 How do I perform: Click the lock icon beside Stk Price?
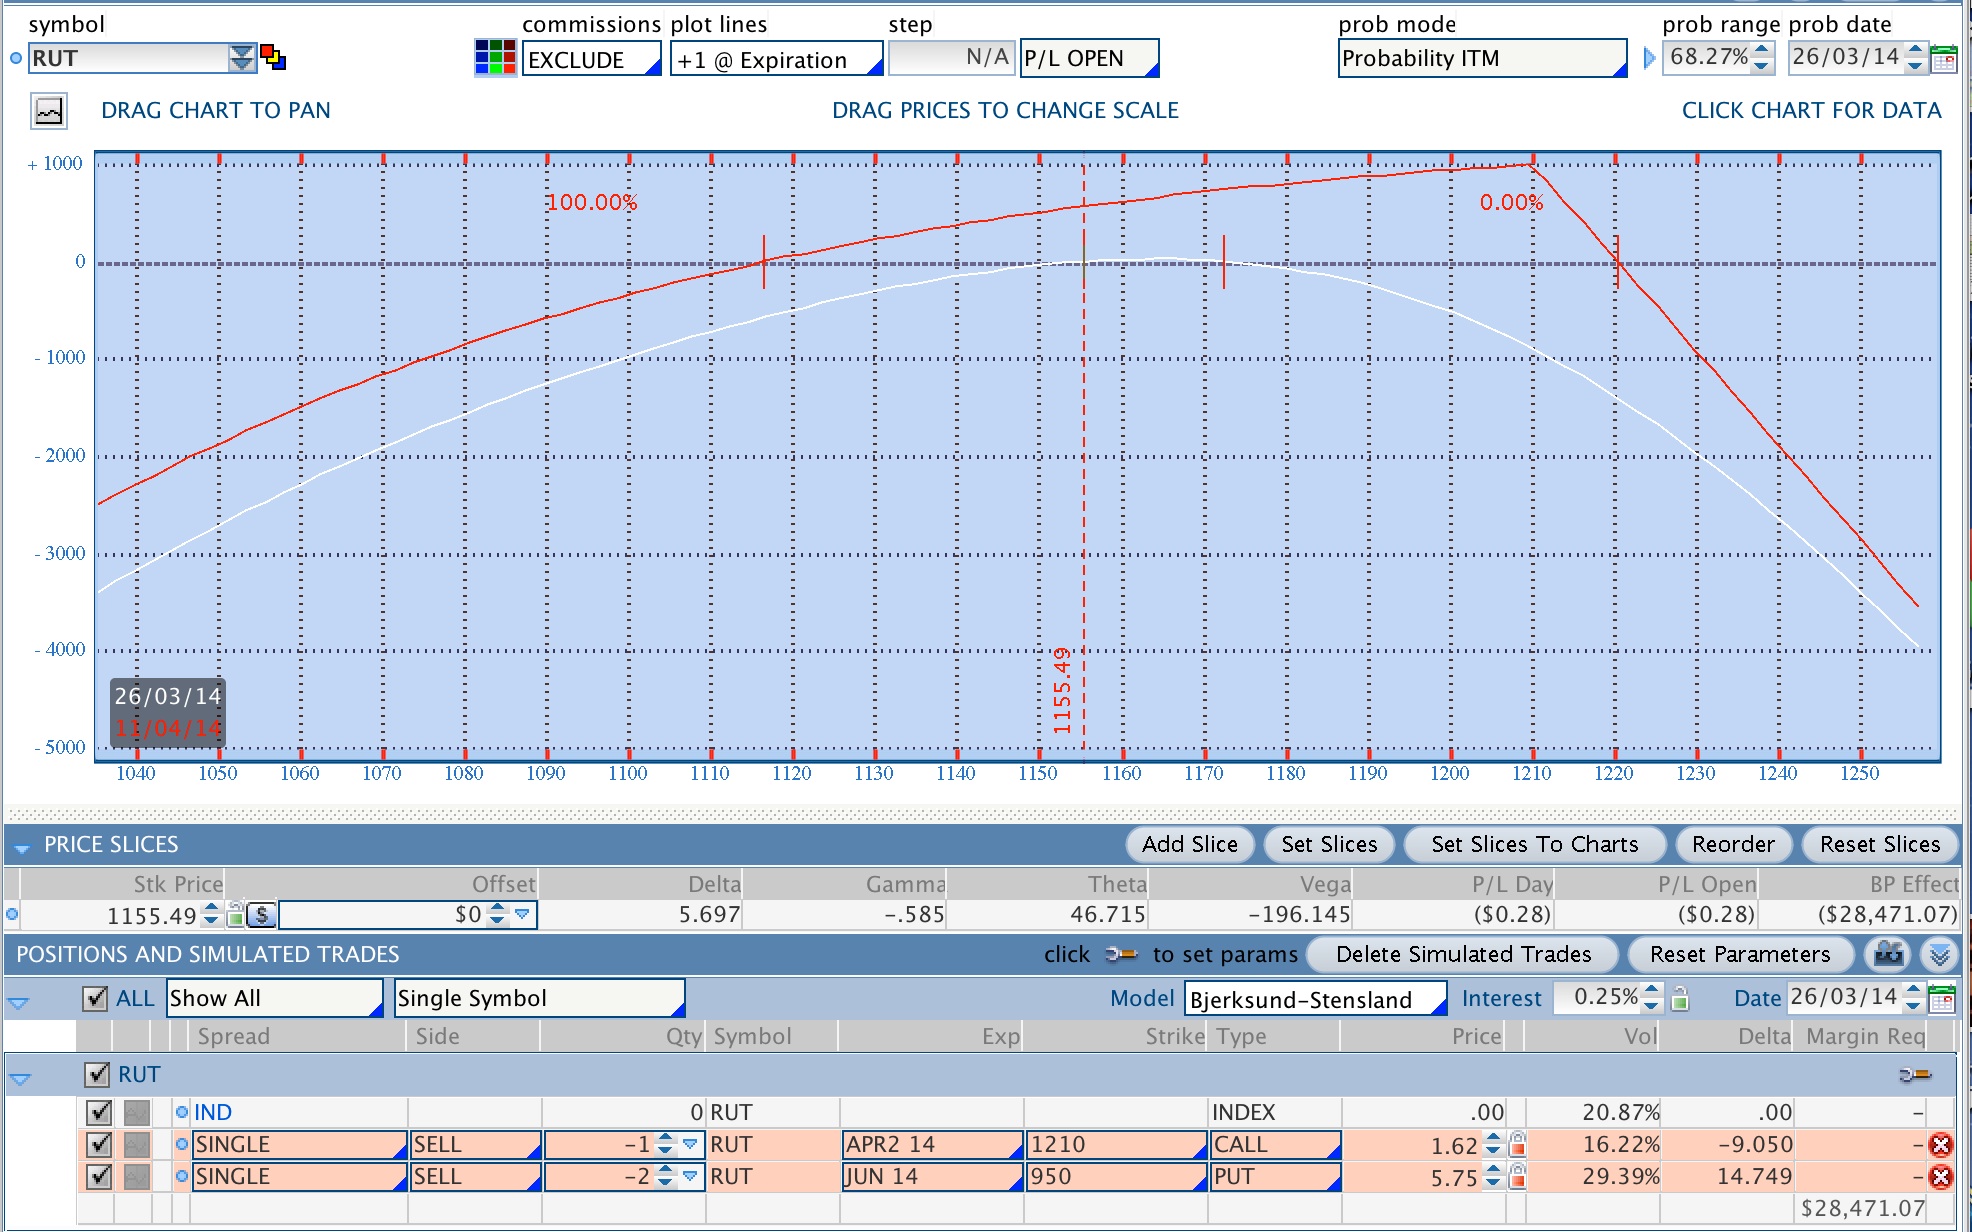click(x=235, y=913)
